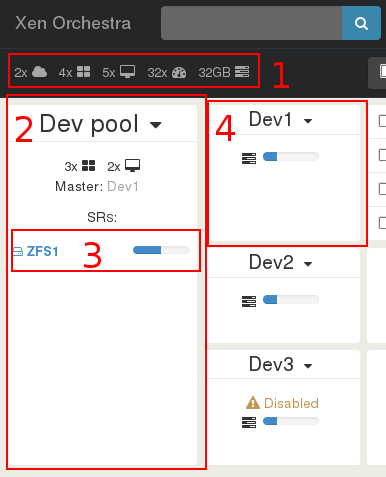Click the ZFS1 disk drive icon
The height and width of the screenshot is (477, 386).
pyautogui.click(x=18, y=251)
